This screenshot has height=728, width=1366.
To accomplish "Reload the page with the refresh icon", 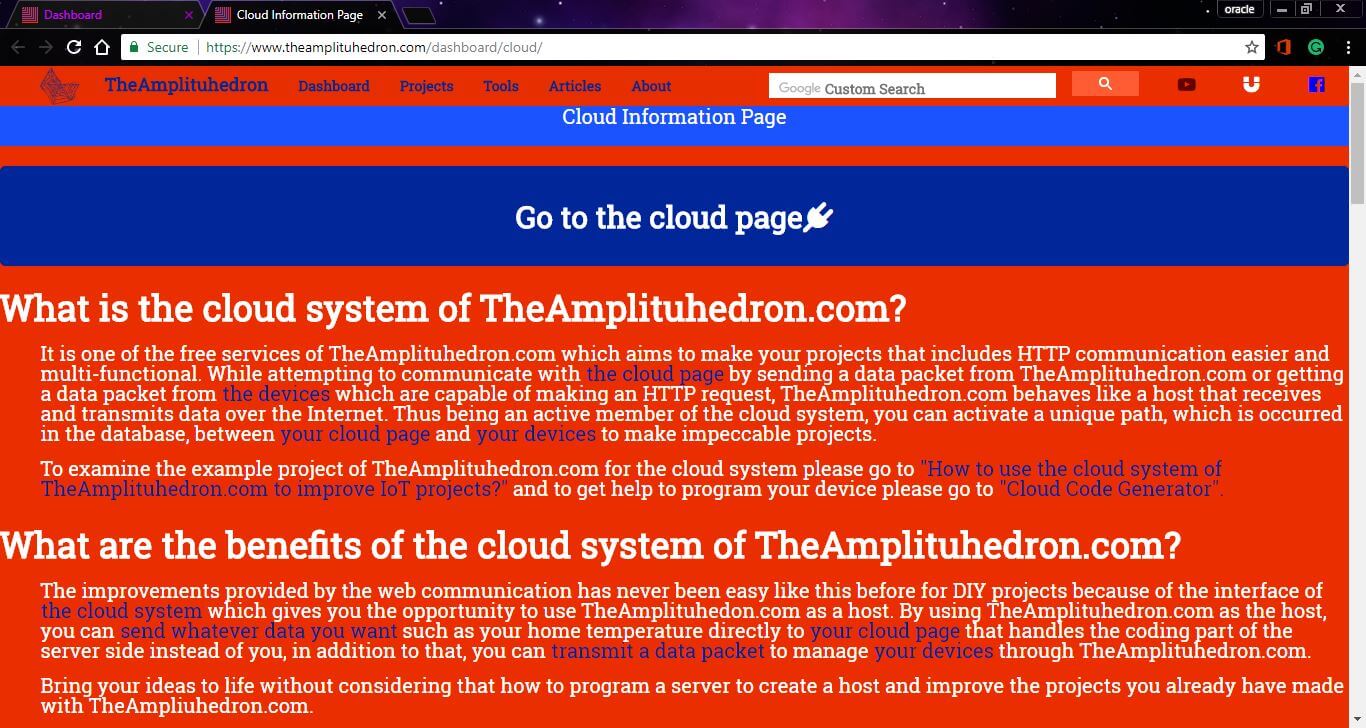I will [74, 47].
